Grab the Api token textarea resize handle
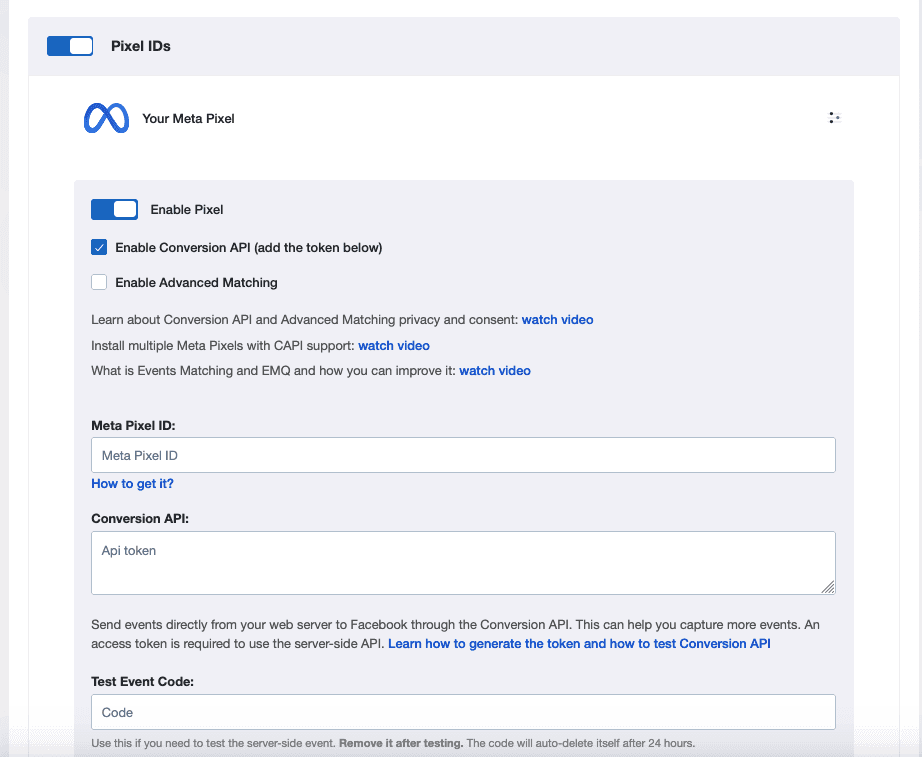This screenshot has width=922, height=757. [828, 587]
